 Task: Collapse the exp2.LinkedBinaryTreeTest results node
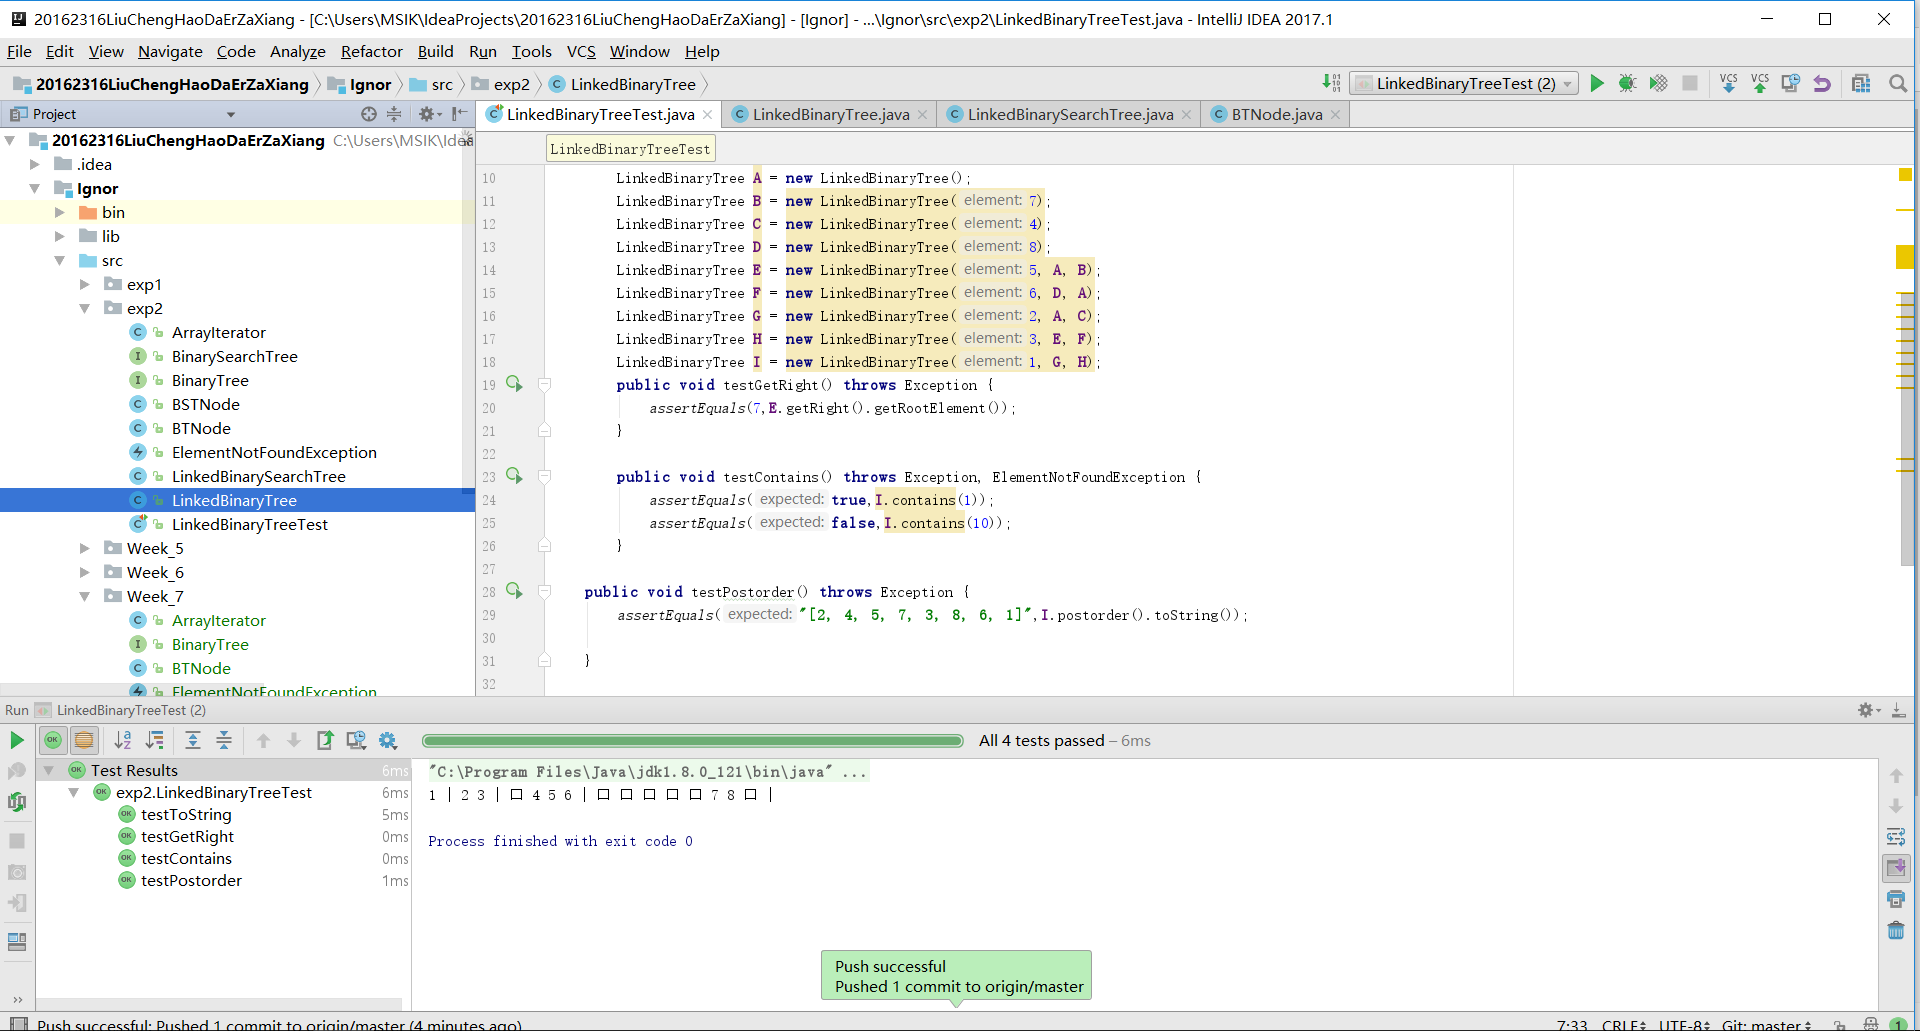pos(73,792)
